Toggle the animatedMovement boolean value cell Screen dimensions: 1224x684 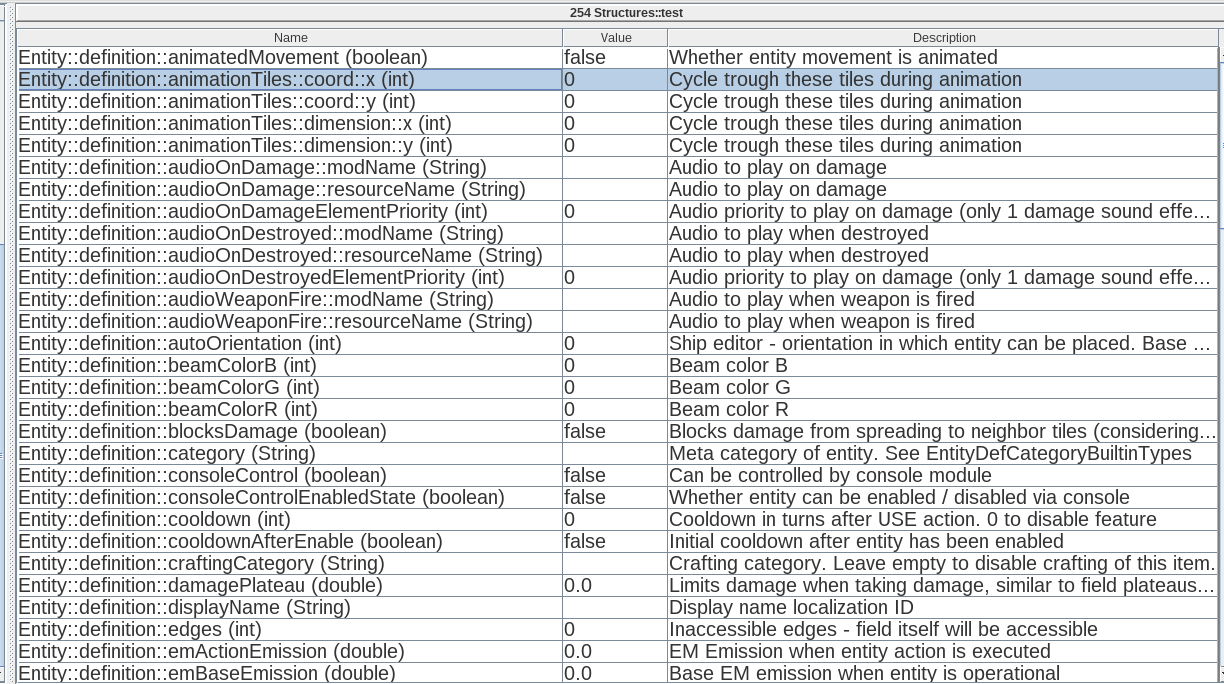(x=615, y=58)
